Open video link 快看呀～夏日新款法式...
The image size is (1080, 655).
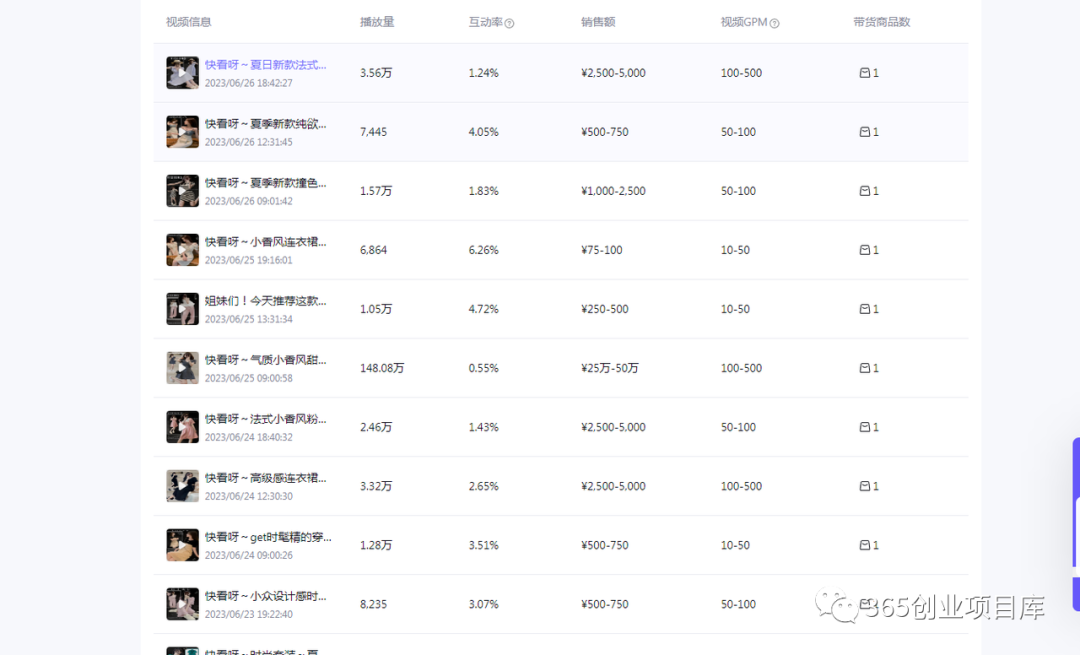tap(265, 65)
